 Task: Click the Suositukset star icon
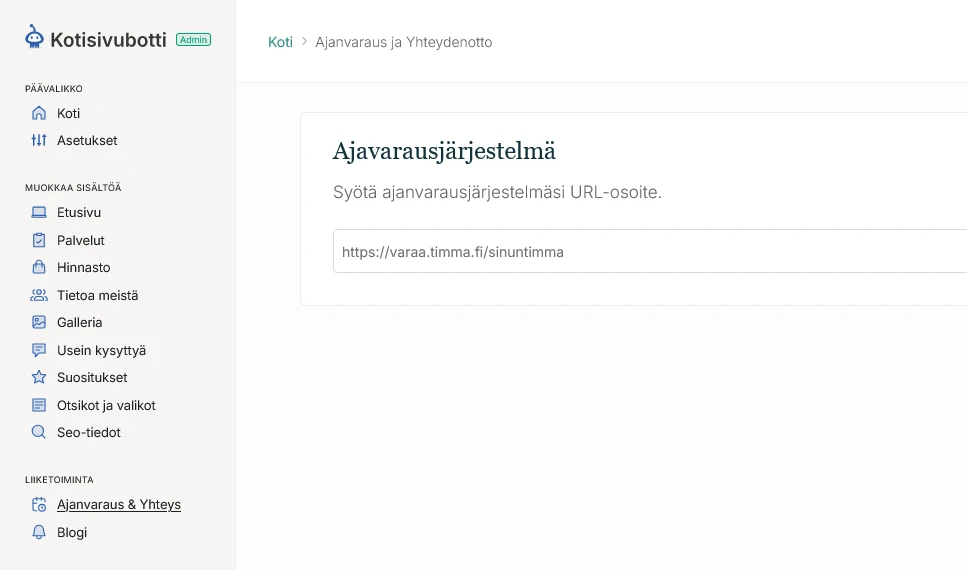tap(39, 377)
